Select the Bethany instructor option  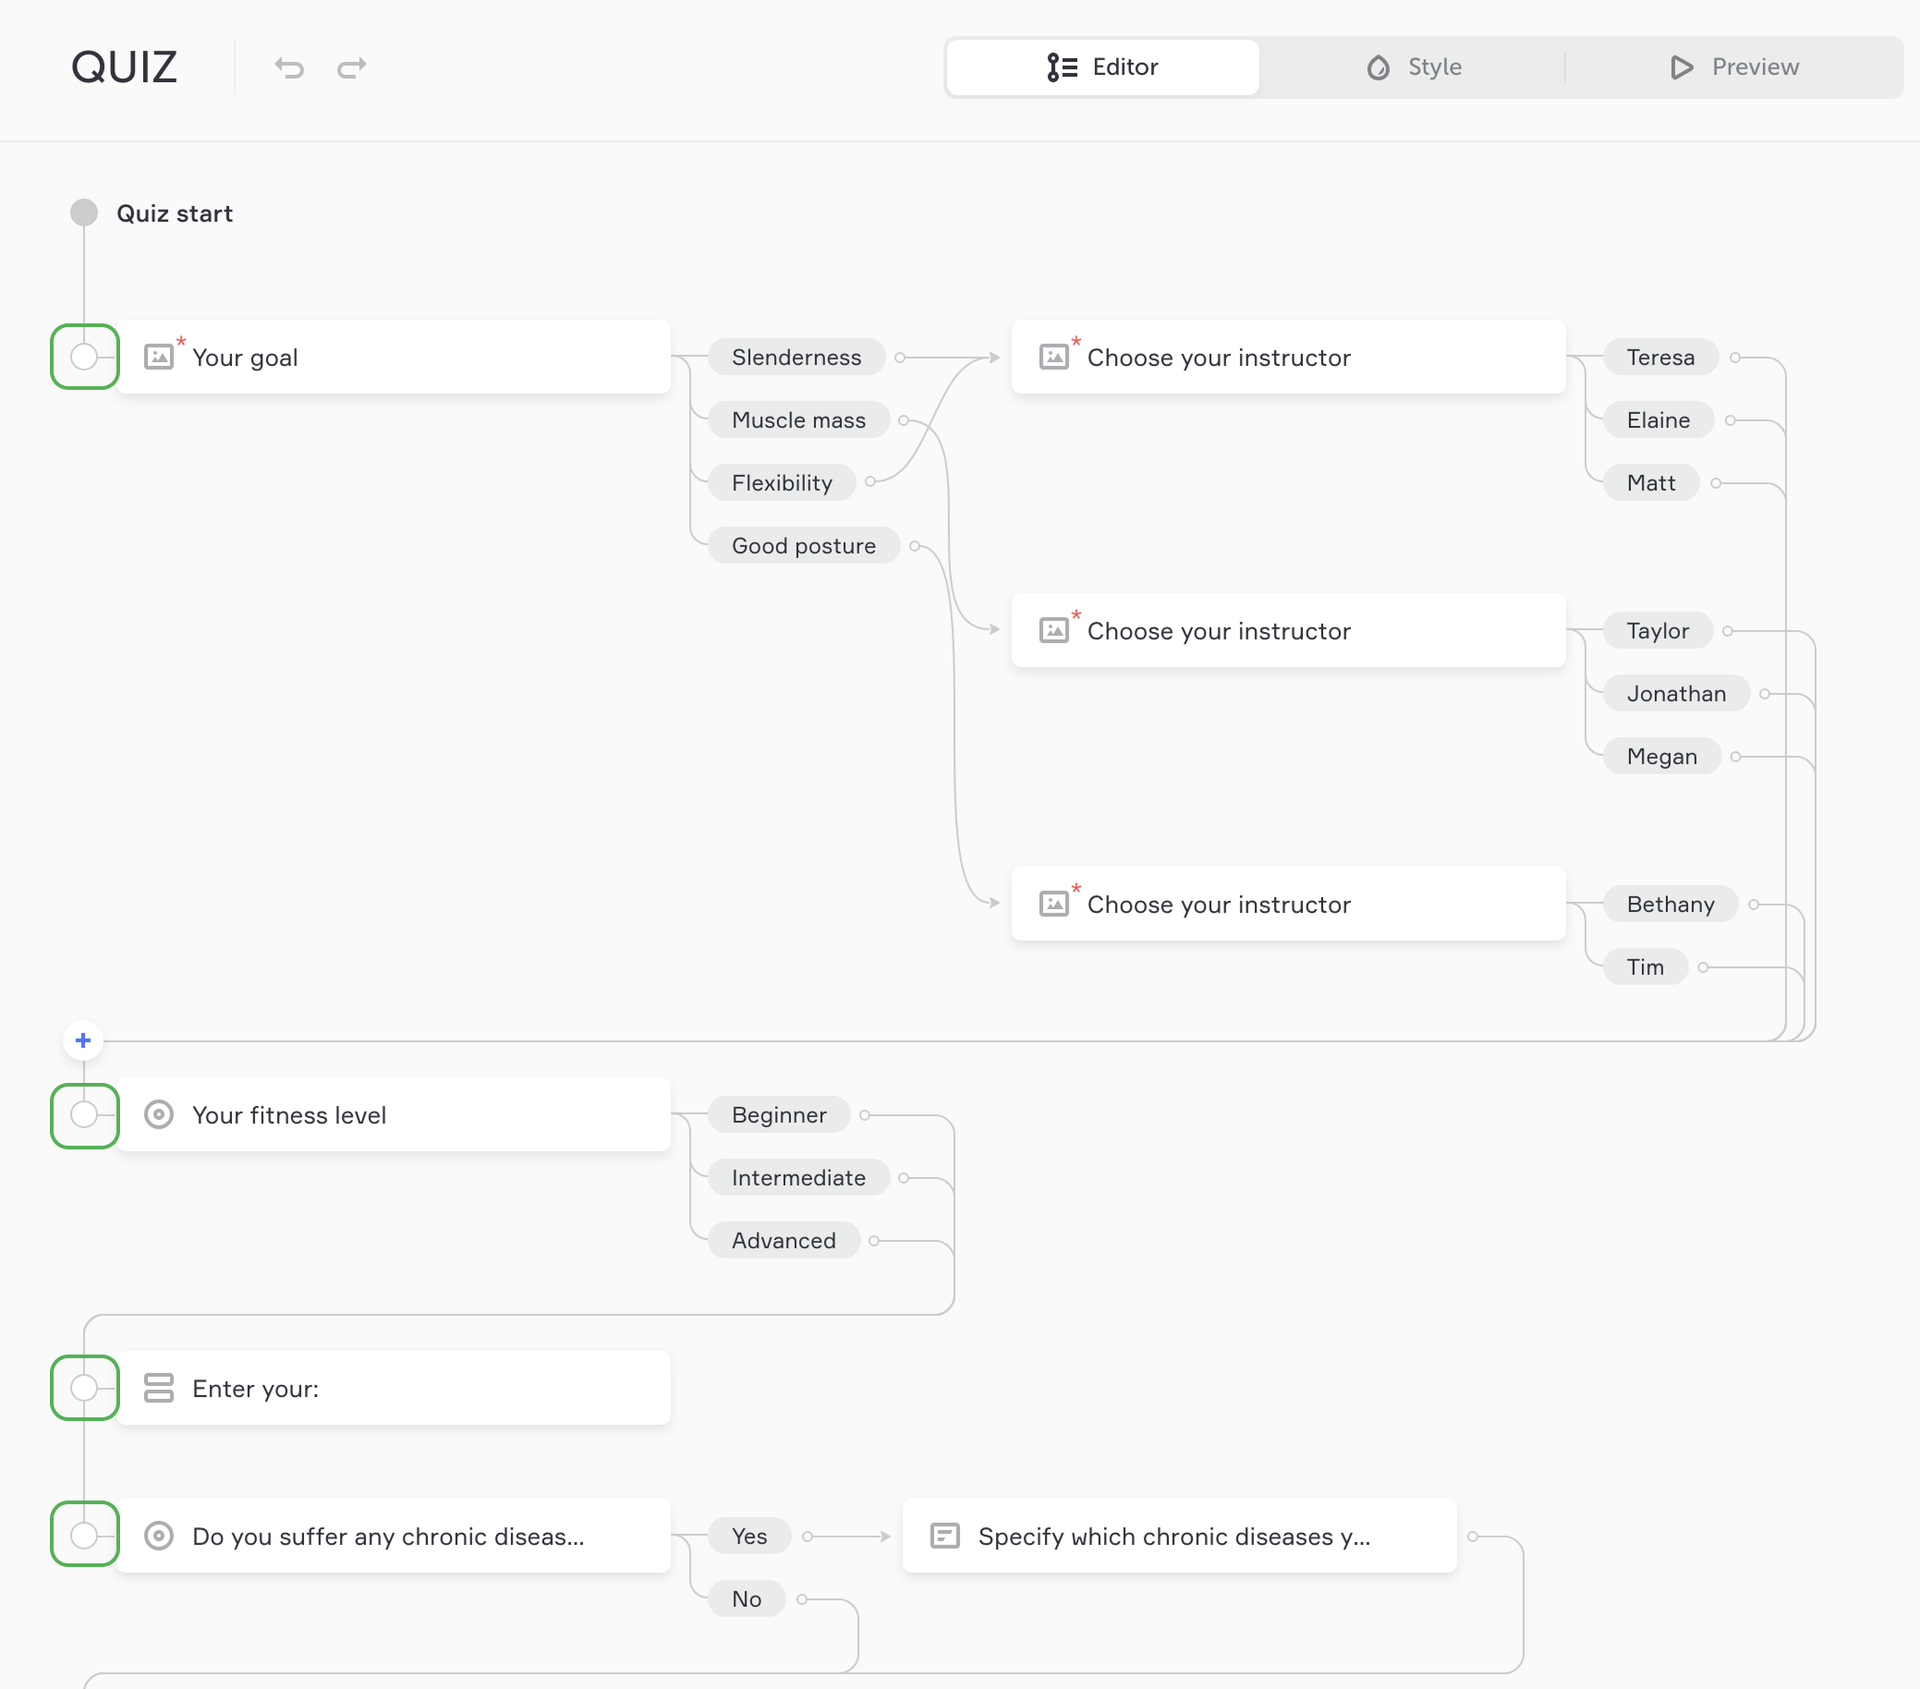(1669, 904)
